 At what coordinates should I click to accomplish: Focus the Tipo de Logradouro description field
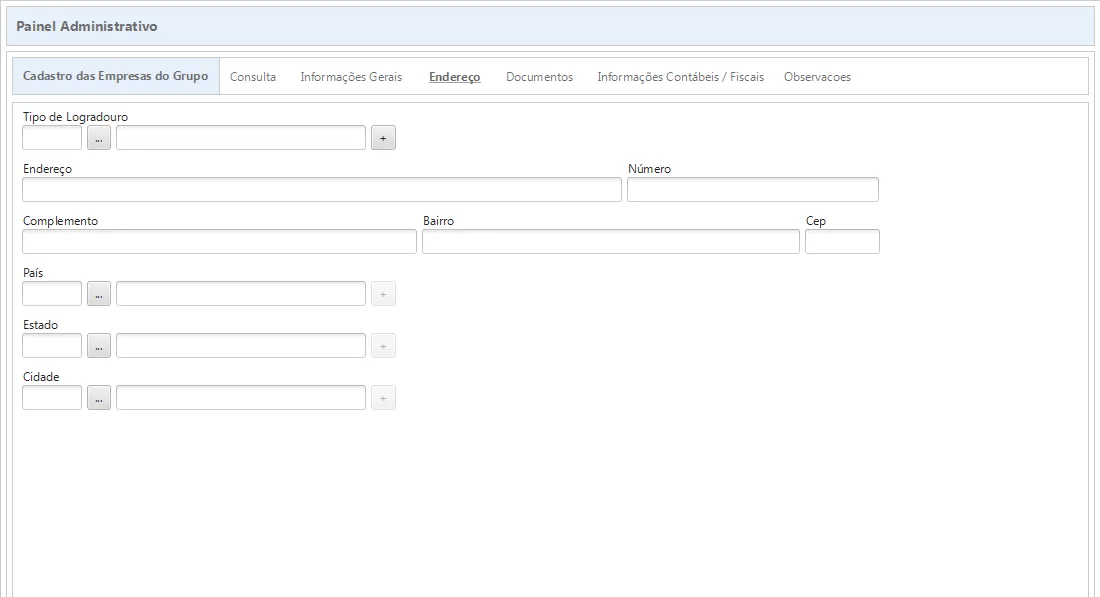[241, 138]
